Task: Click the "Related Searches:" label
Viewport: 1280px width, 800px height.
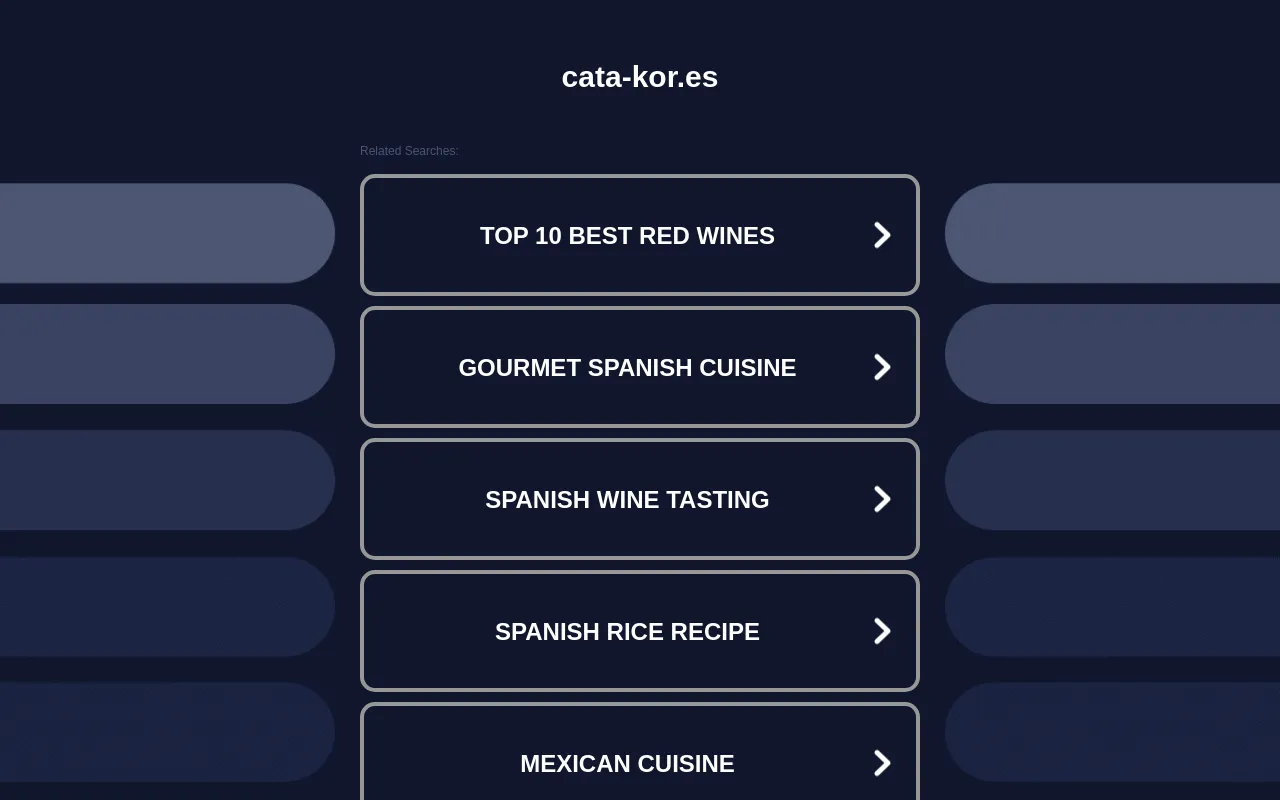Action: [x=409, y=151]
